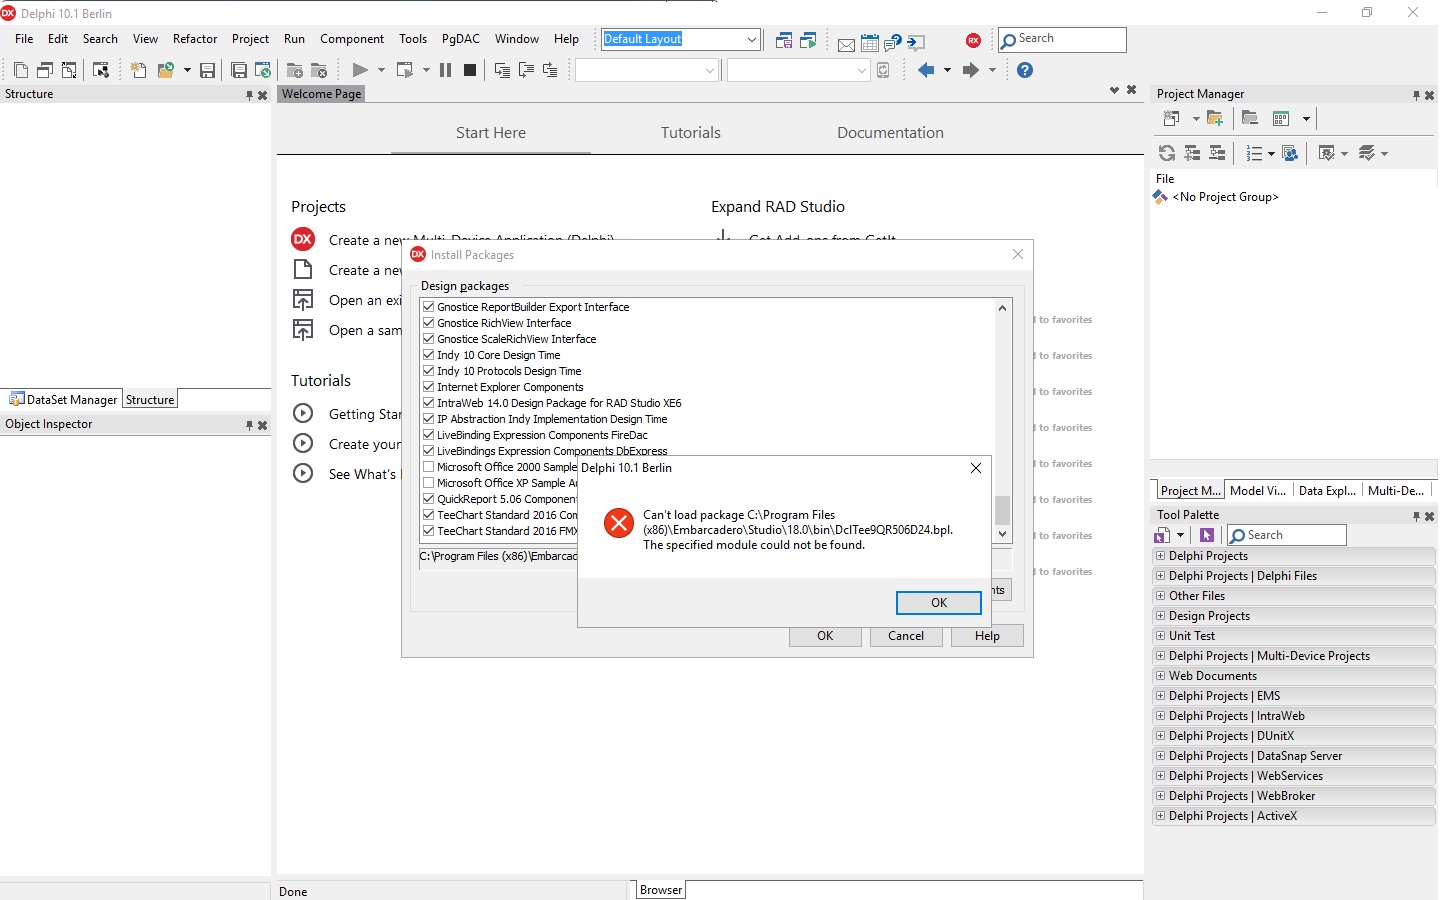The width and height of the screenshot is (1440, 900).
Task: Switch to Tutorials tab on Welcome Page
Action: tap(690, 133)
